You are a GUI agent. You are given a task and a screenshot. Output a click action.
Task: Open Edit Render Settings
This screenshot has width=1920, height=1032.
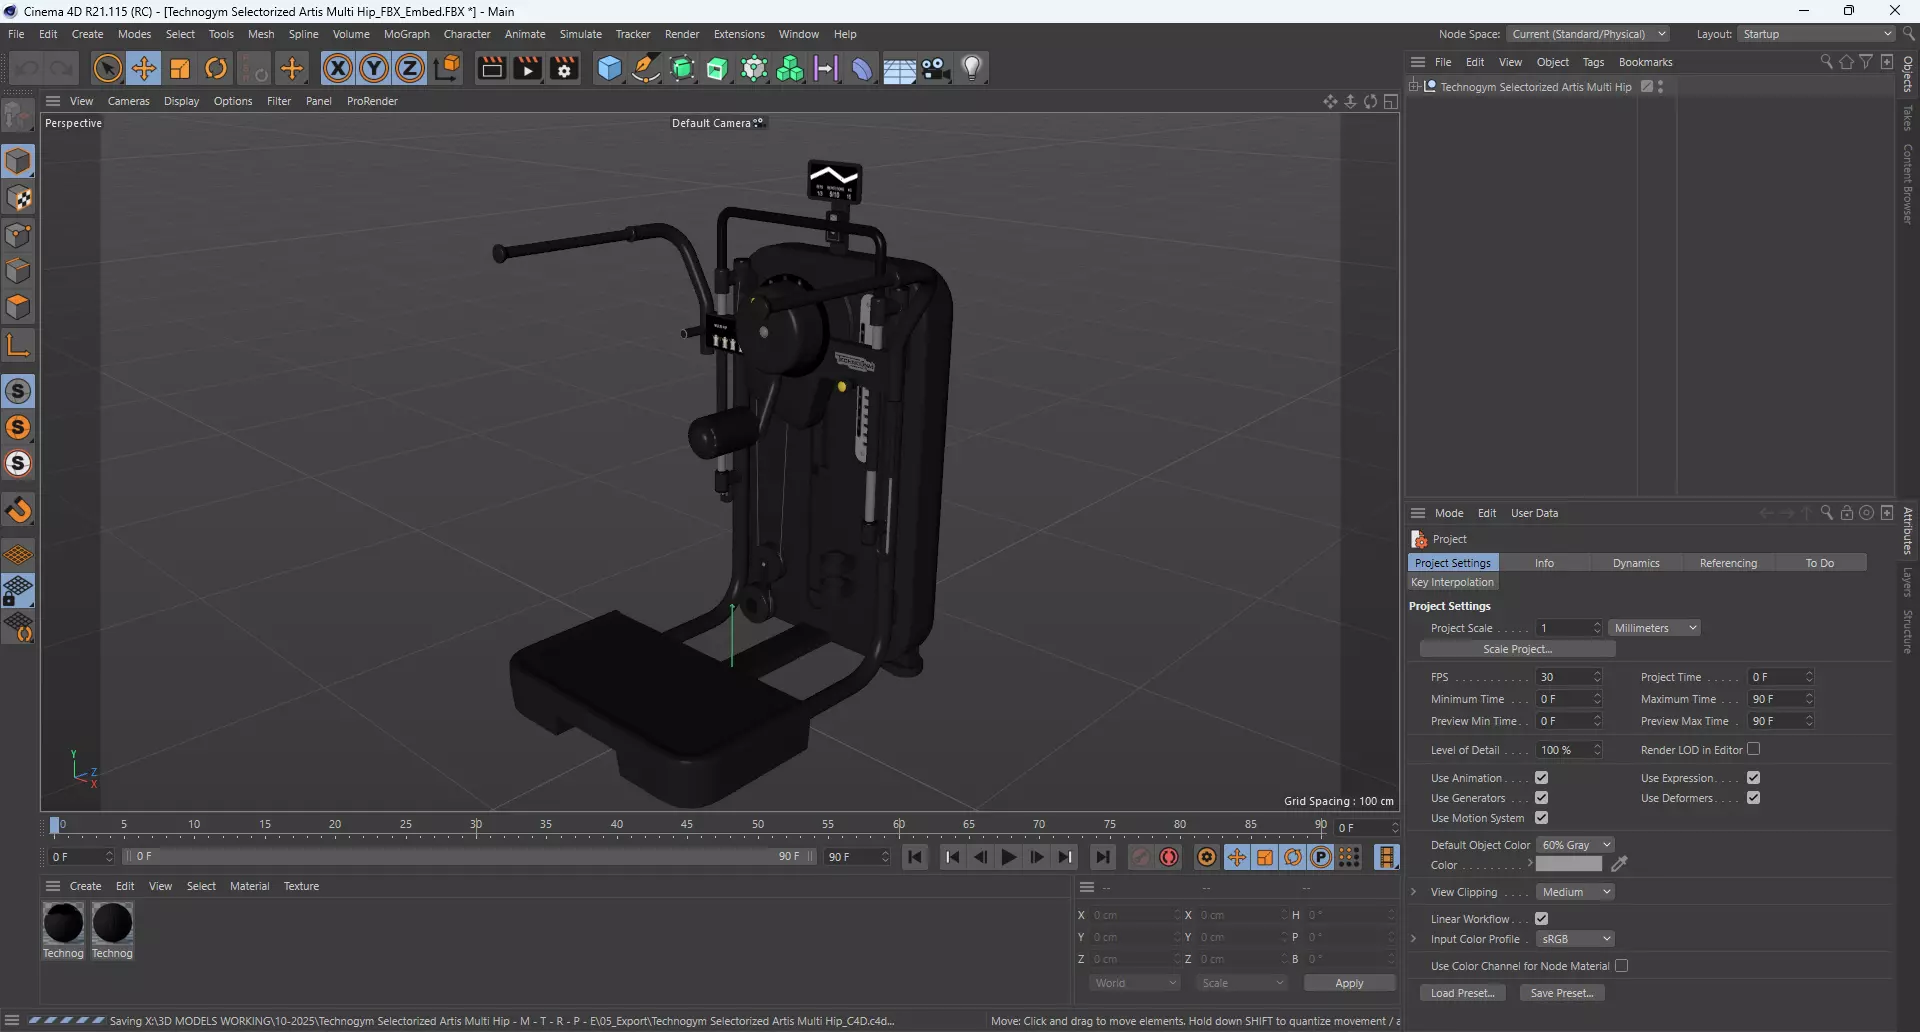click(x=564, y=68)
